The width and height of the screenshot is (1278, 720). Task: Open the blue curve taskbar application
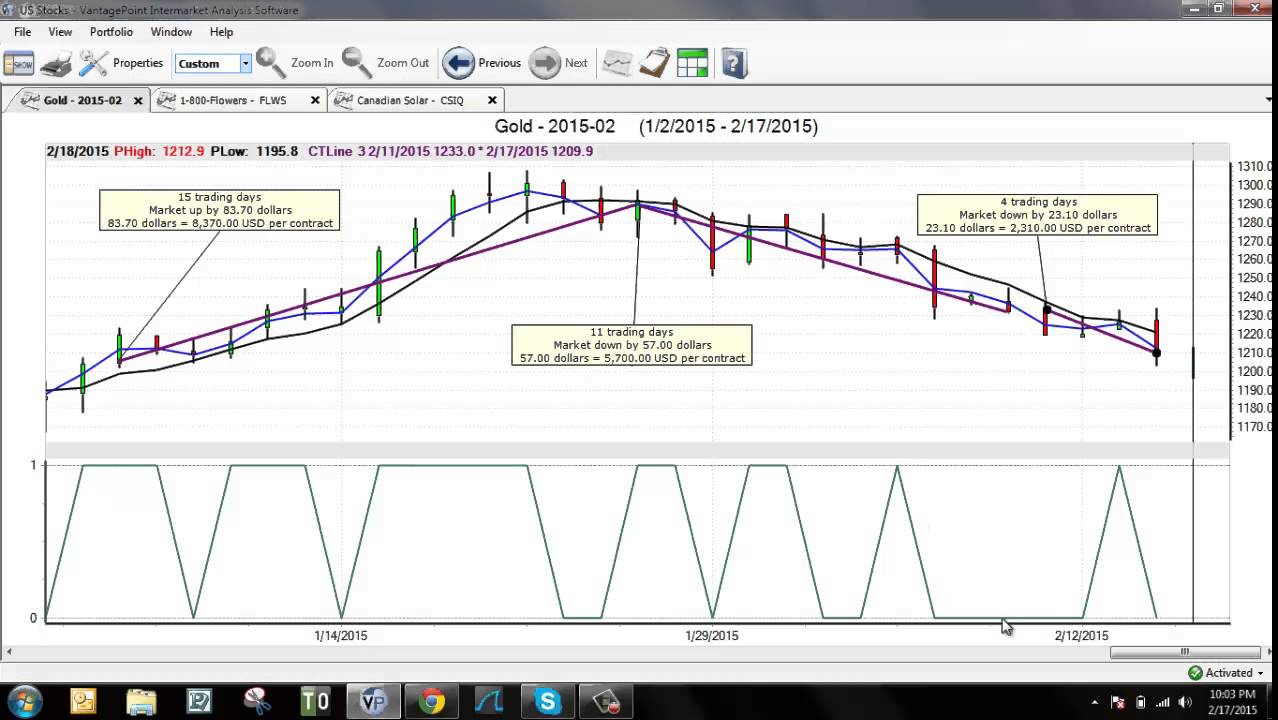click(490, 702)
